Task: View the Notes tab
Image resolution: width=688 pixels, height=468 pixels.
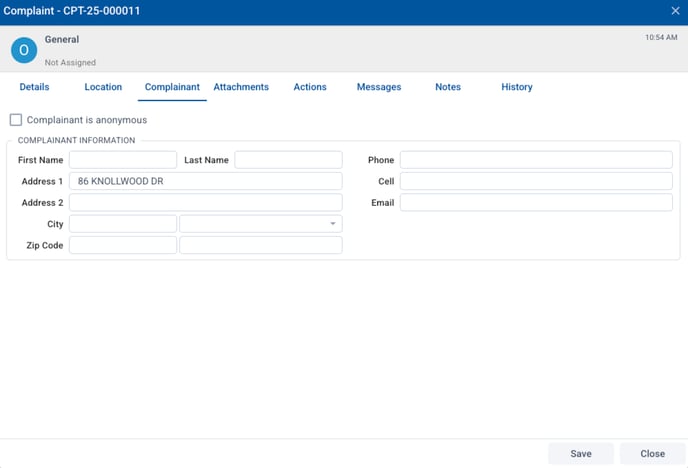Action: tap(448, 87)
